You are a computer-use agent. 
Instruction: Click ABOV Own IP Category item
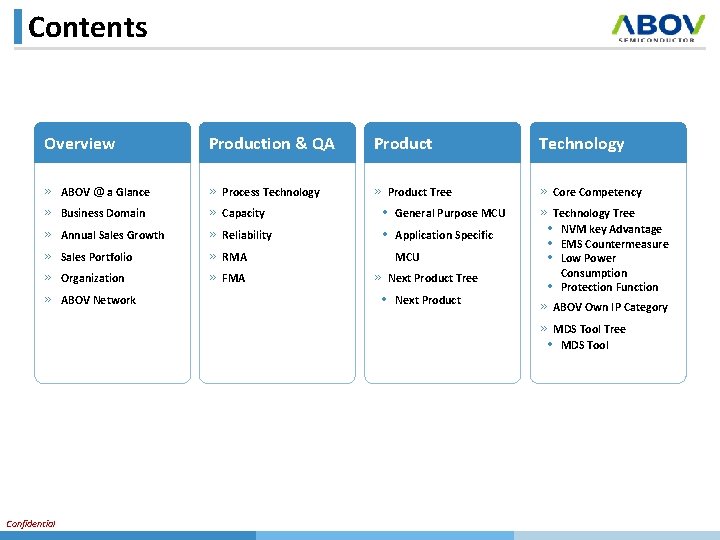tap(610, 307)
